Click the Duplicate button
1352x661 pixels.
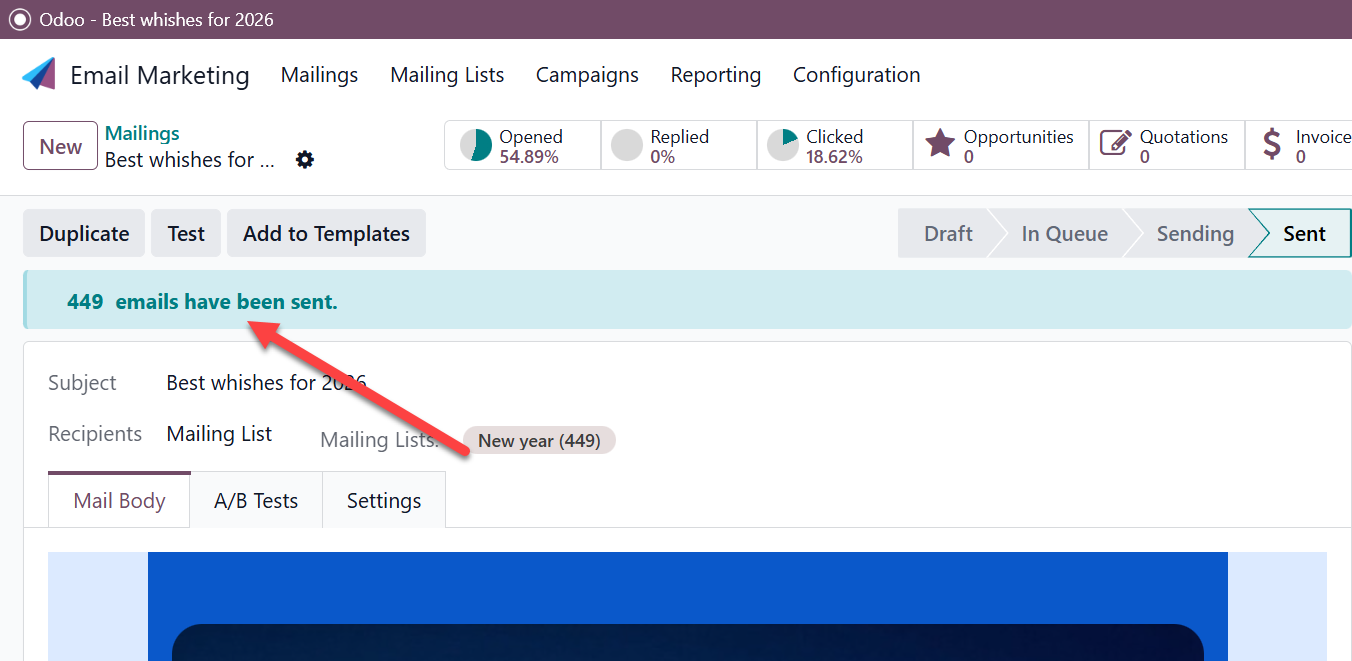(x=84, y=234)
